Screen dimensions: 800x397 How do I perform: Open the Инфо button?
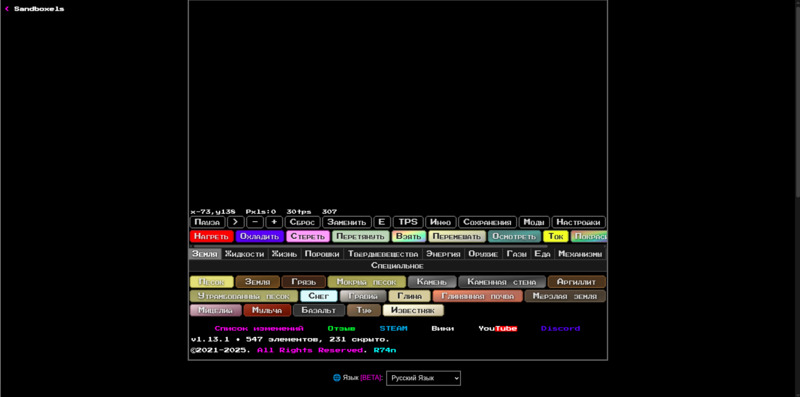441,222
